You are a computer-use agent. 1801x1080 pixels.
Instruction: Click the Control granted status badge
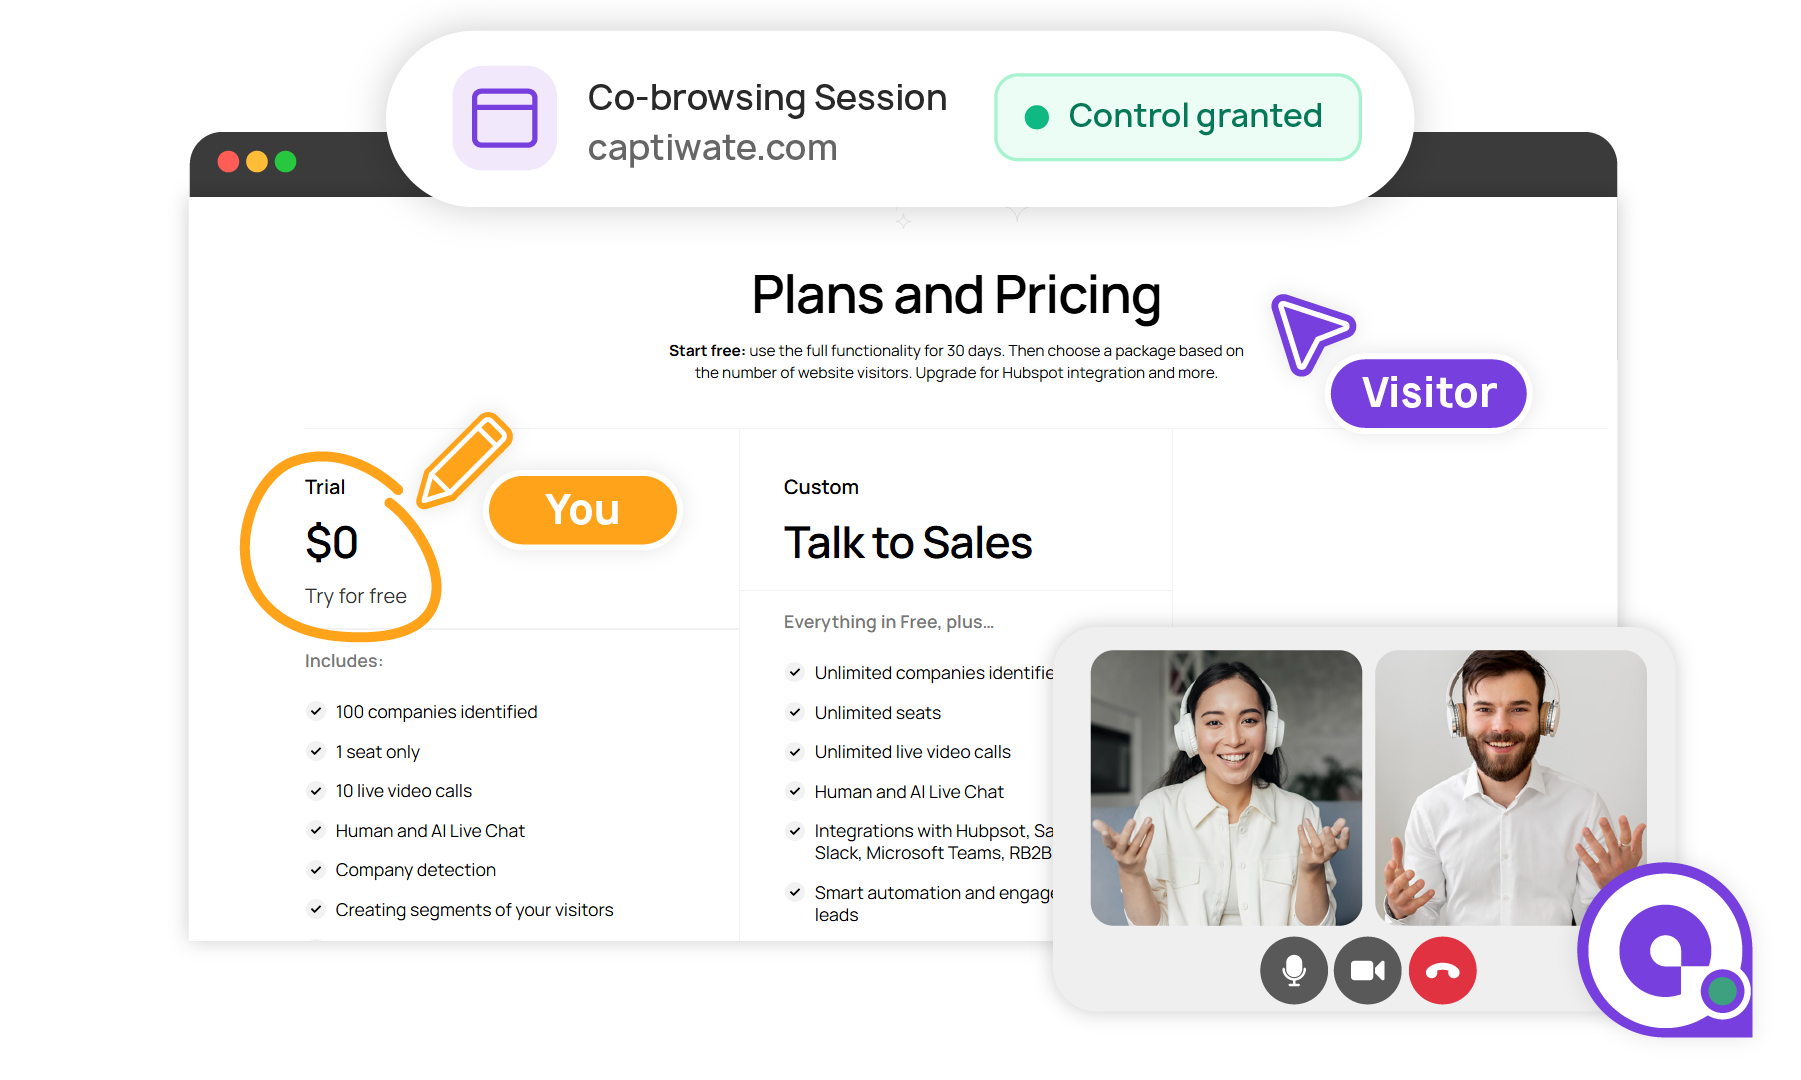(x=1178, y=117)
